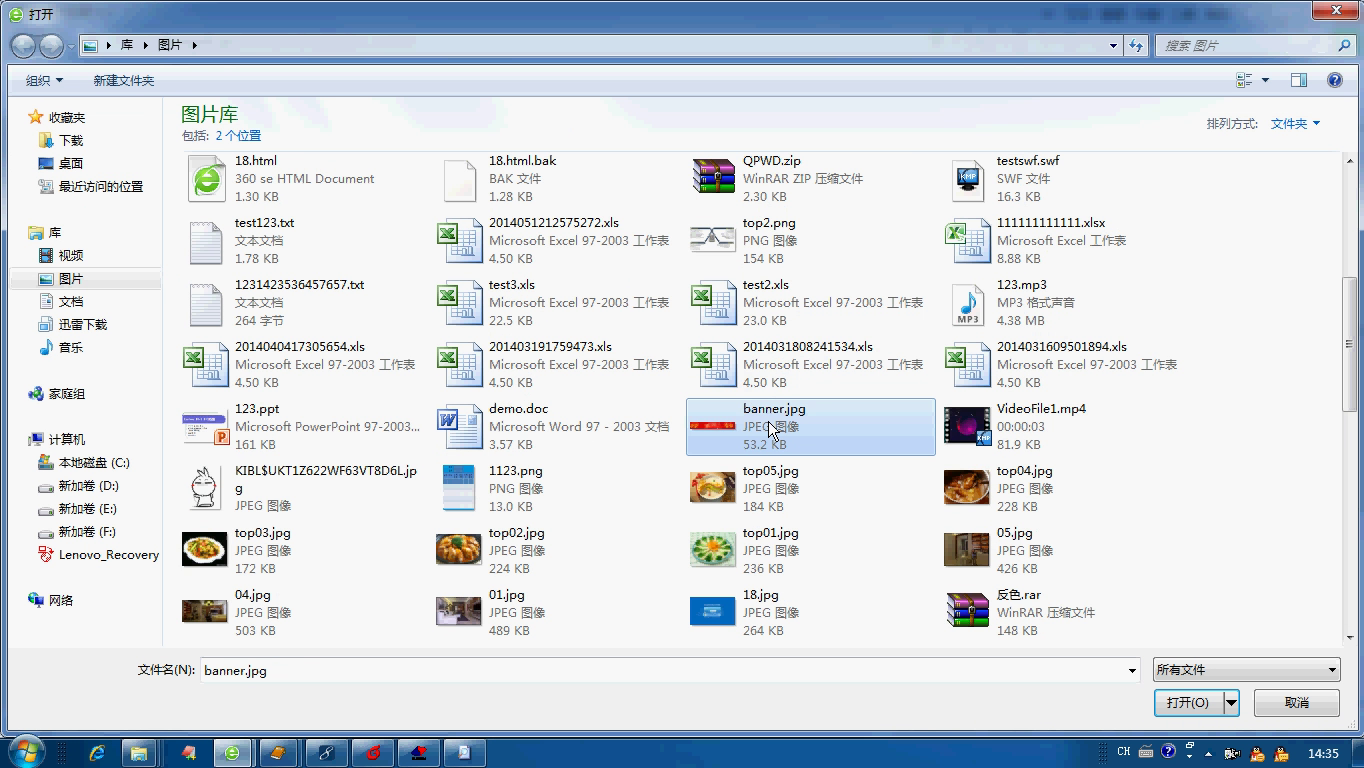
Task: Click the forward navigation arrow
Action: 50,45
